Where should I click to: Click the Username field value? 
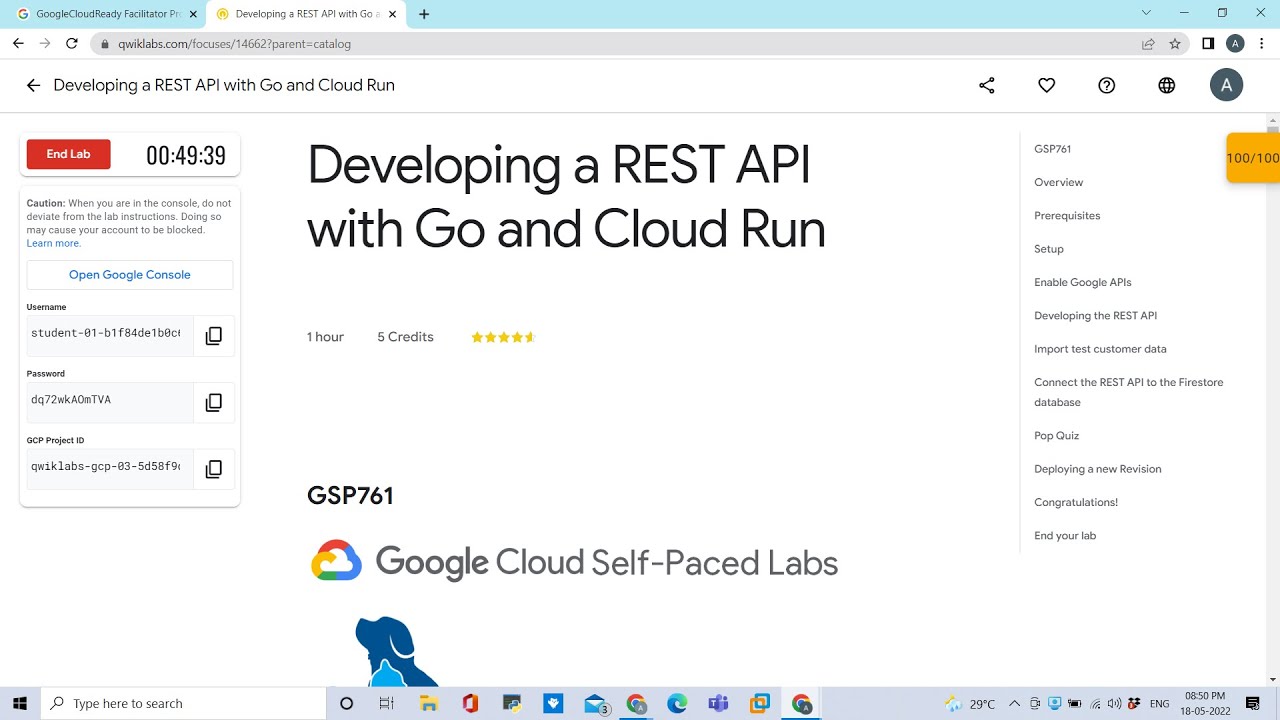(110, 334)
